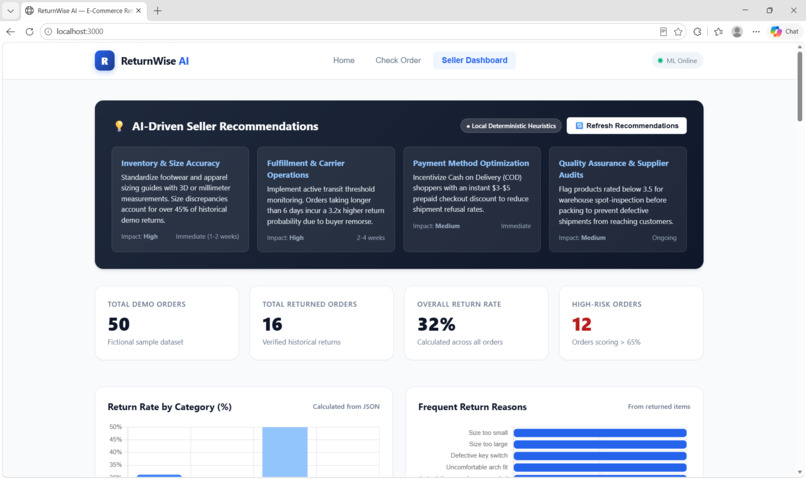806x479 pixels.
Task: Reload the page with refresh icon
Action: (x=29, y=31)
